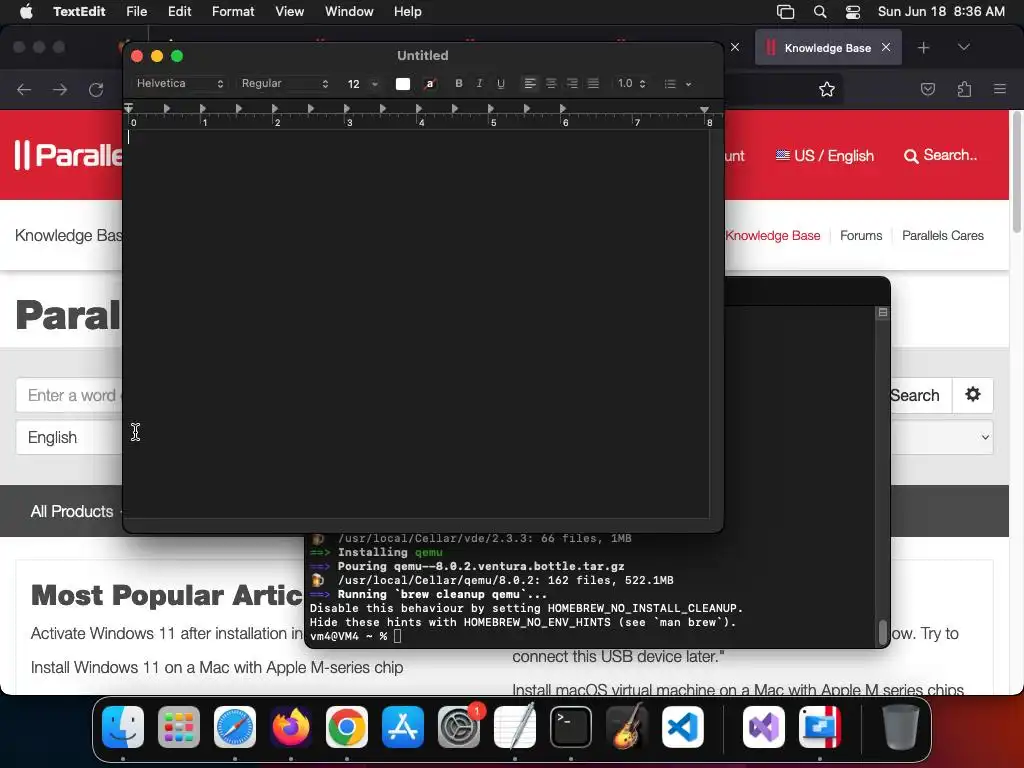Open Stage Manager menu bar icon
Image resolution: width=1024 pixels, height=768 pixels.
[x=786, y=12]
